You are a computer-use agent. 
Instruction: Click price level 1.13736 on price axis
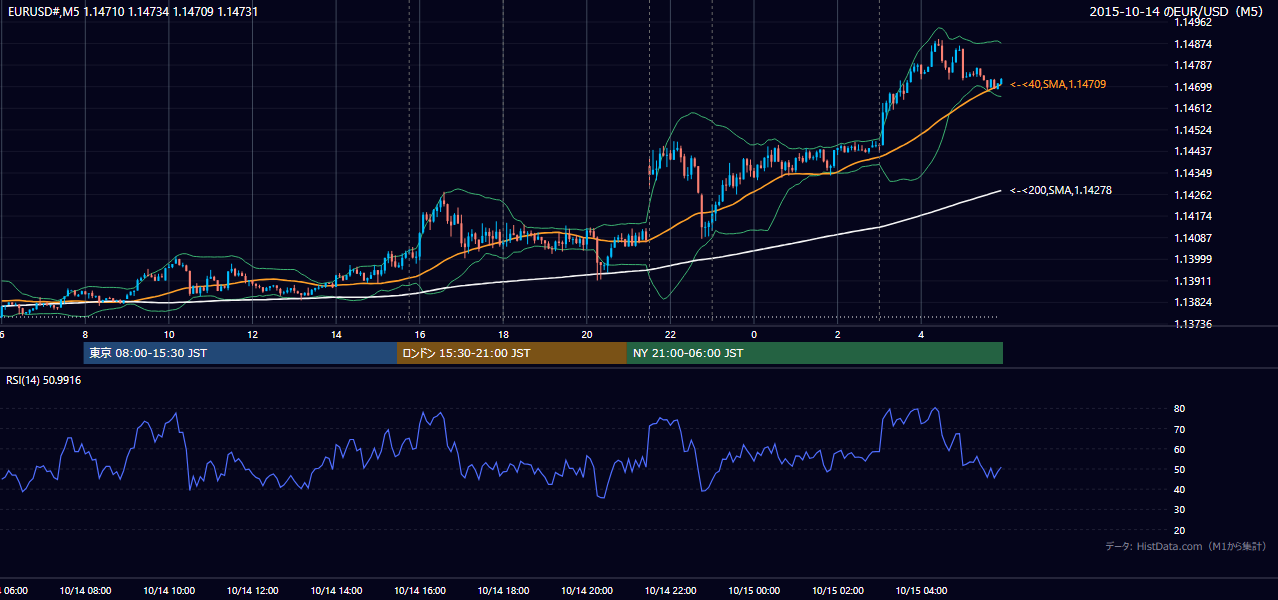click(x=1192, y=324)
